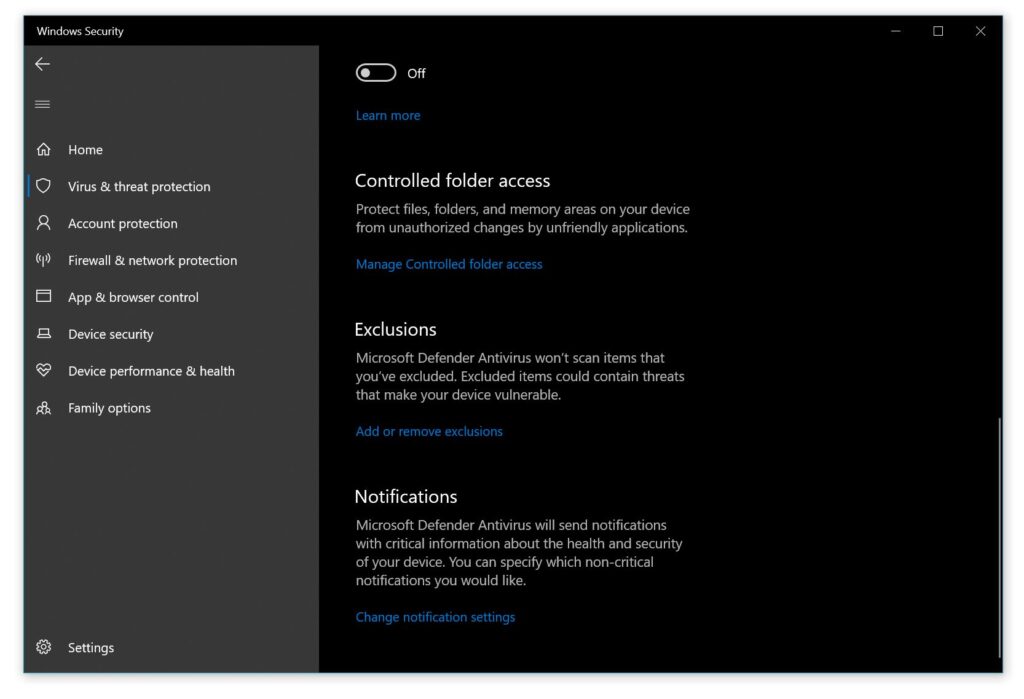Maximize the Windows Security window

coord(938,31)
